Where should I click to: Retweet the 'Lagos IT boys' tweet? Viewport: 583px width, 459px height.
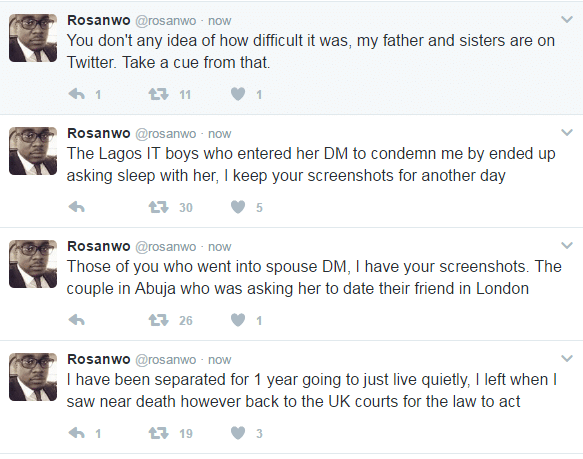[x=159, y=207]
